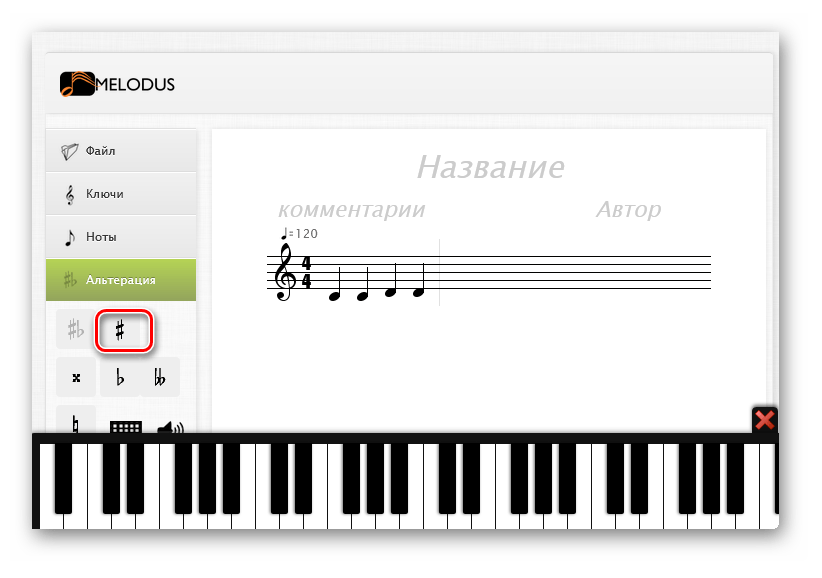
Task: Select the sharp accidental icon
Action: tap(120, 330)
